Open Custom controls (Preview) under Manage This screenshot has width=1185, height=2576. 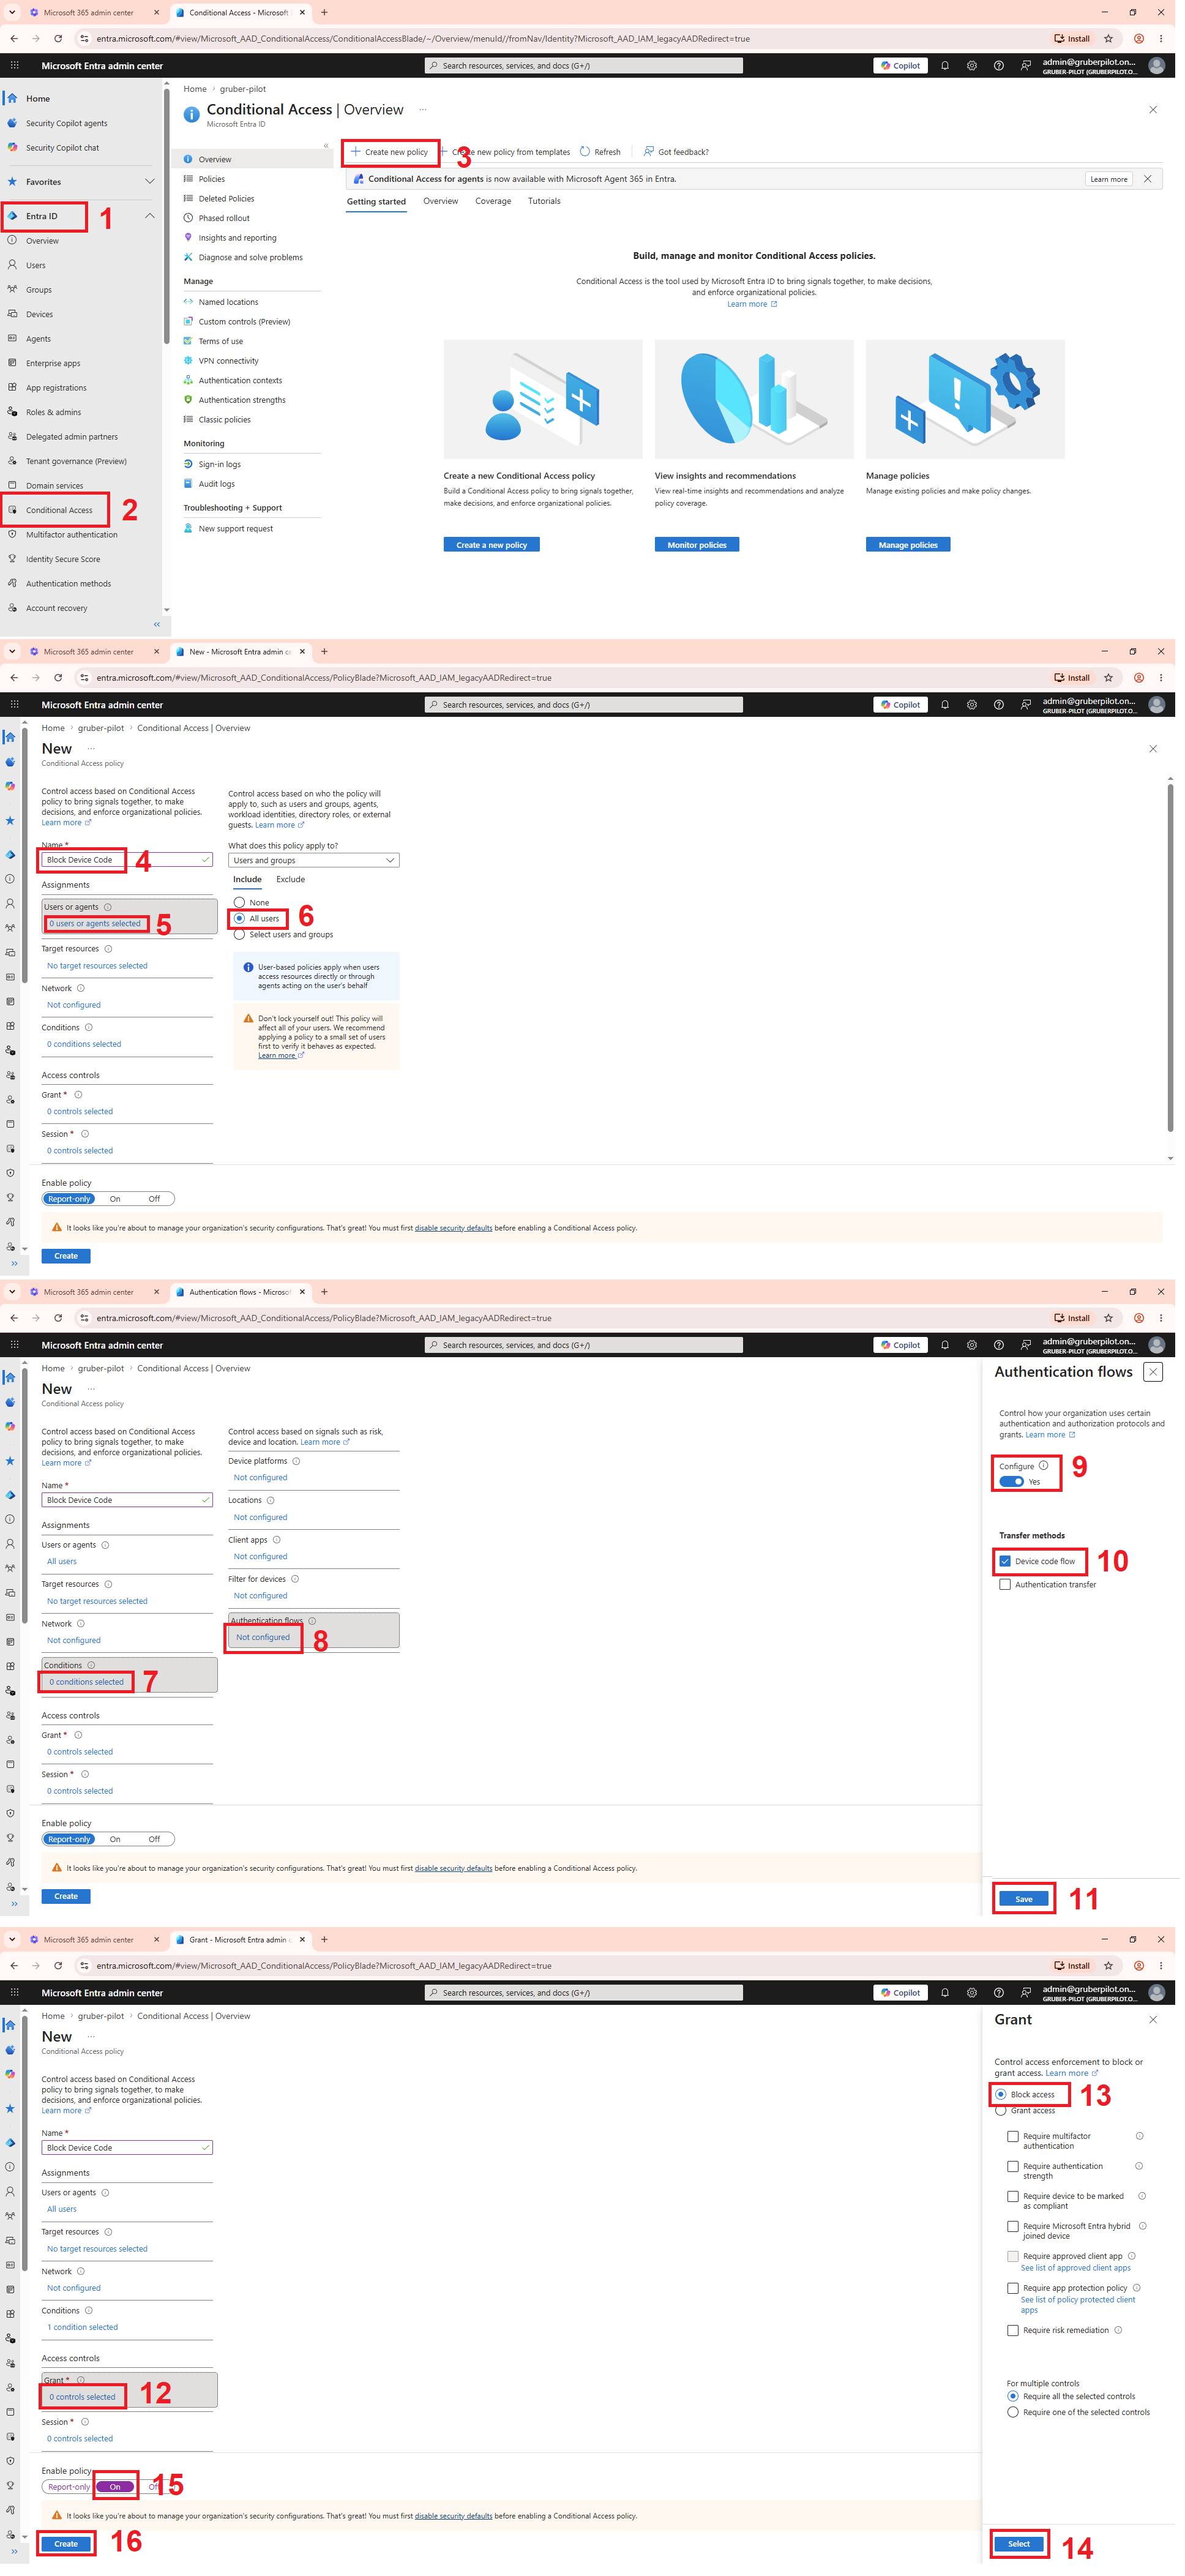coord(244,323)
